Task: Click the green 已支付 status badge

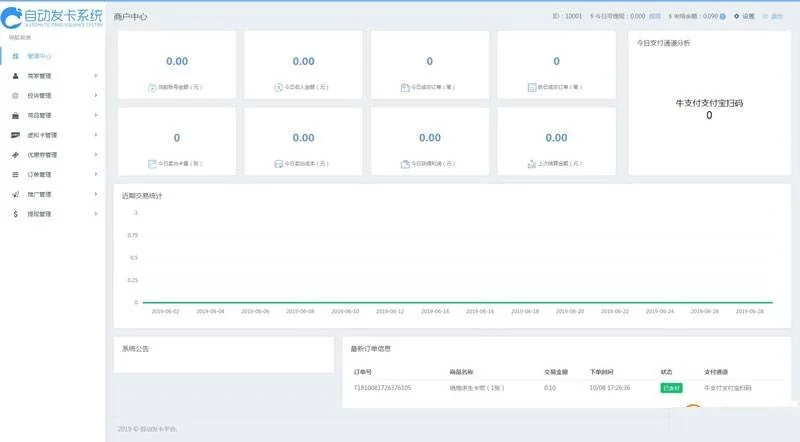Action: pos(671,387)
